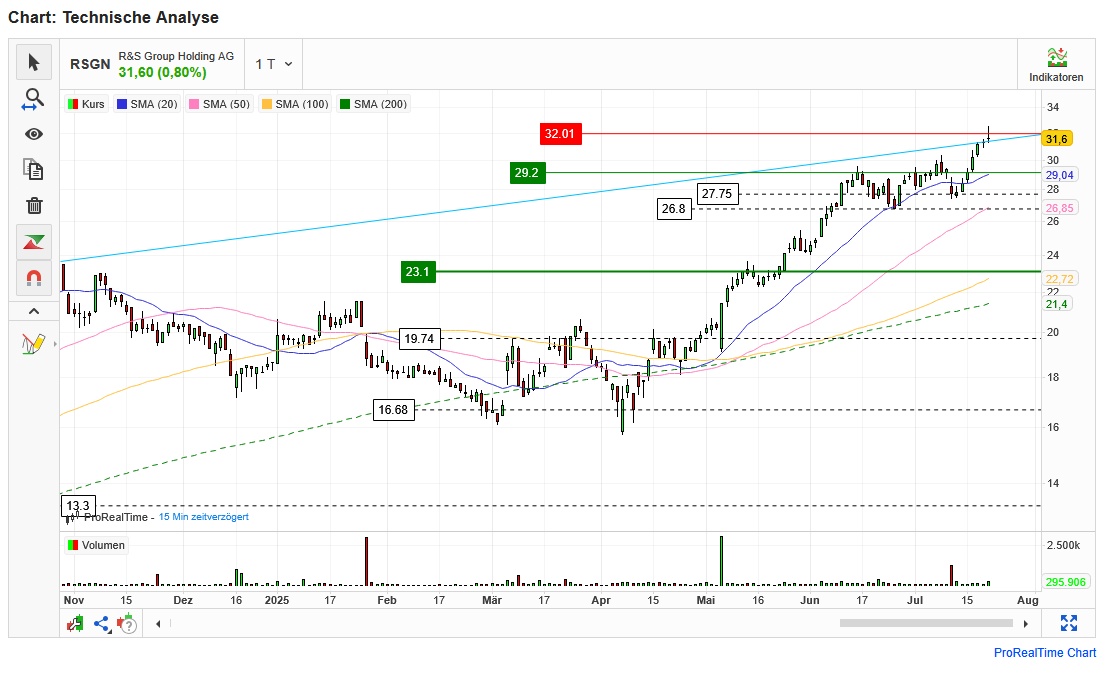Select the cursor pointer tool
Viewport: 1105px width, 674px height.
(x=34, y=63)
